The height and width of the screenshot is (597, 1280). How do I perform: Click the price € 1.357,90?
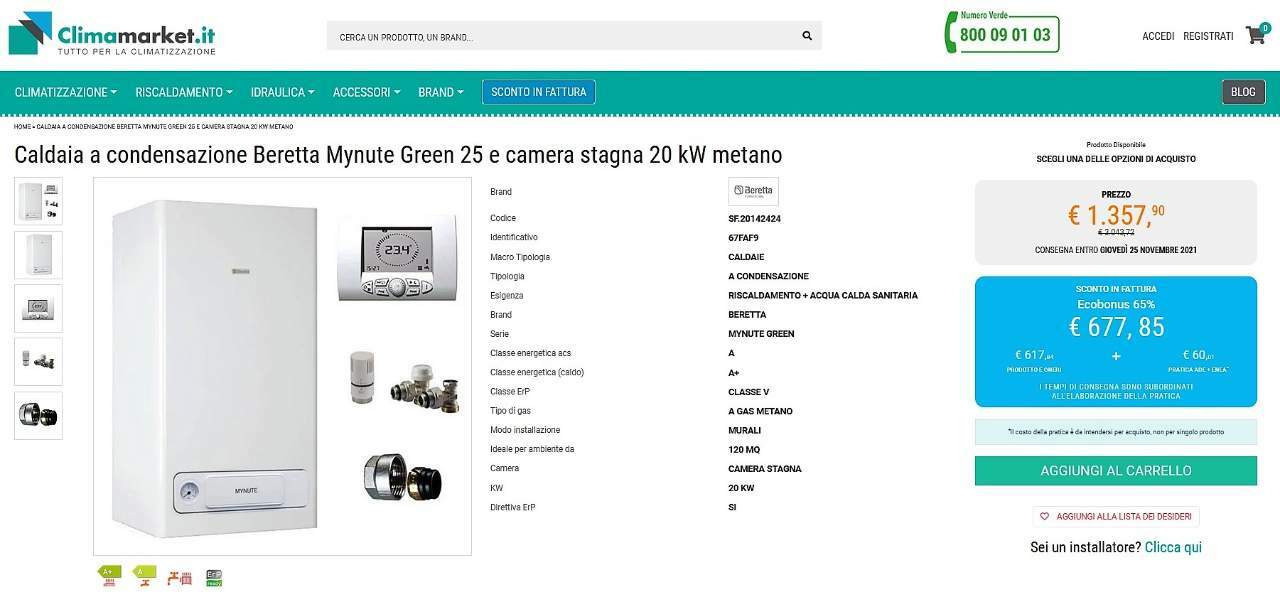[1116, 214]
